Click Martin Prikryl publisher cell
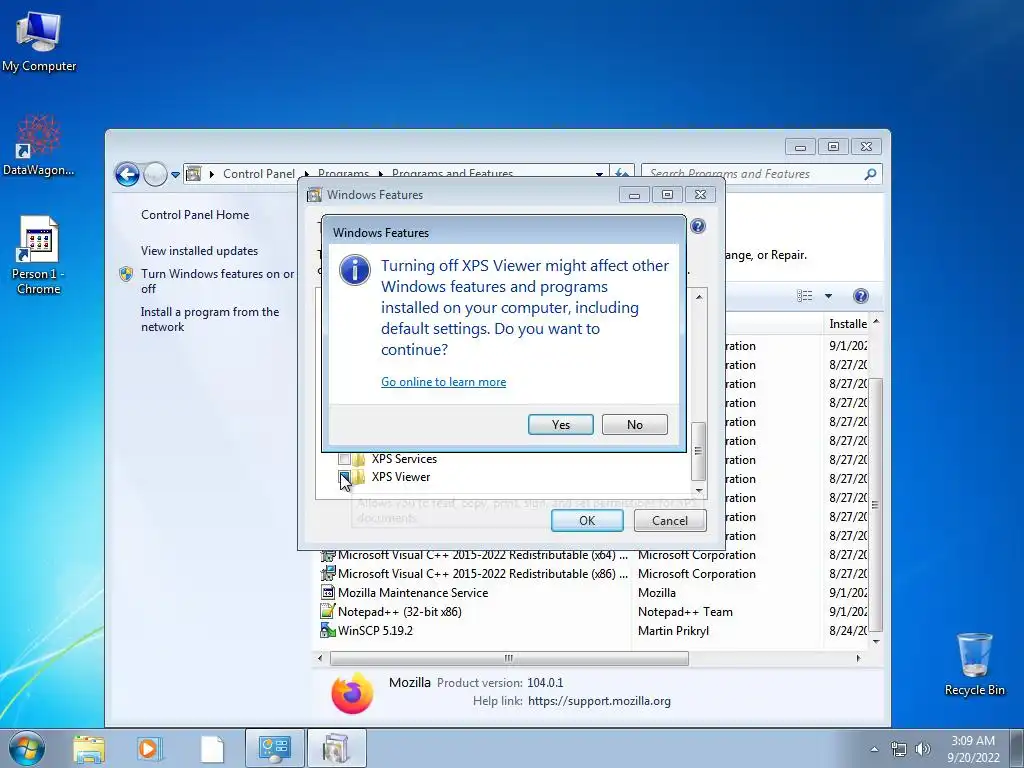The height and width of the screenshot is (768, 1024). [673, 631]
